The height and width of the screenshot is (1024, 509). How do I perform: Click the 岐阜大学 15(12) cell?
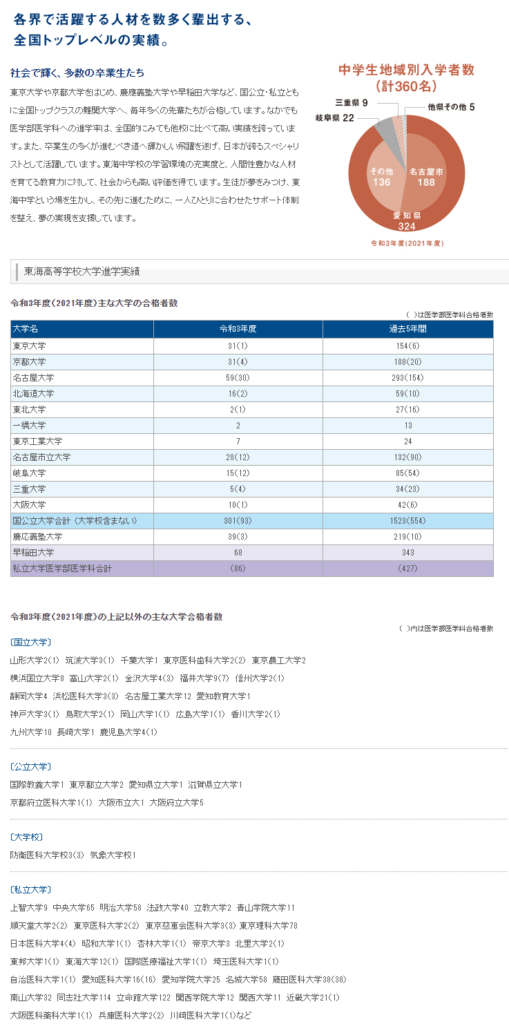click(x=238, y=473)
